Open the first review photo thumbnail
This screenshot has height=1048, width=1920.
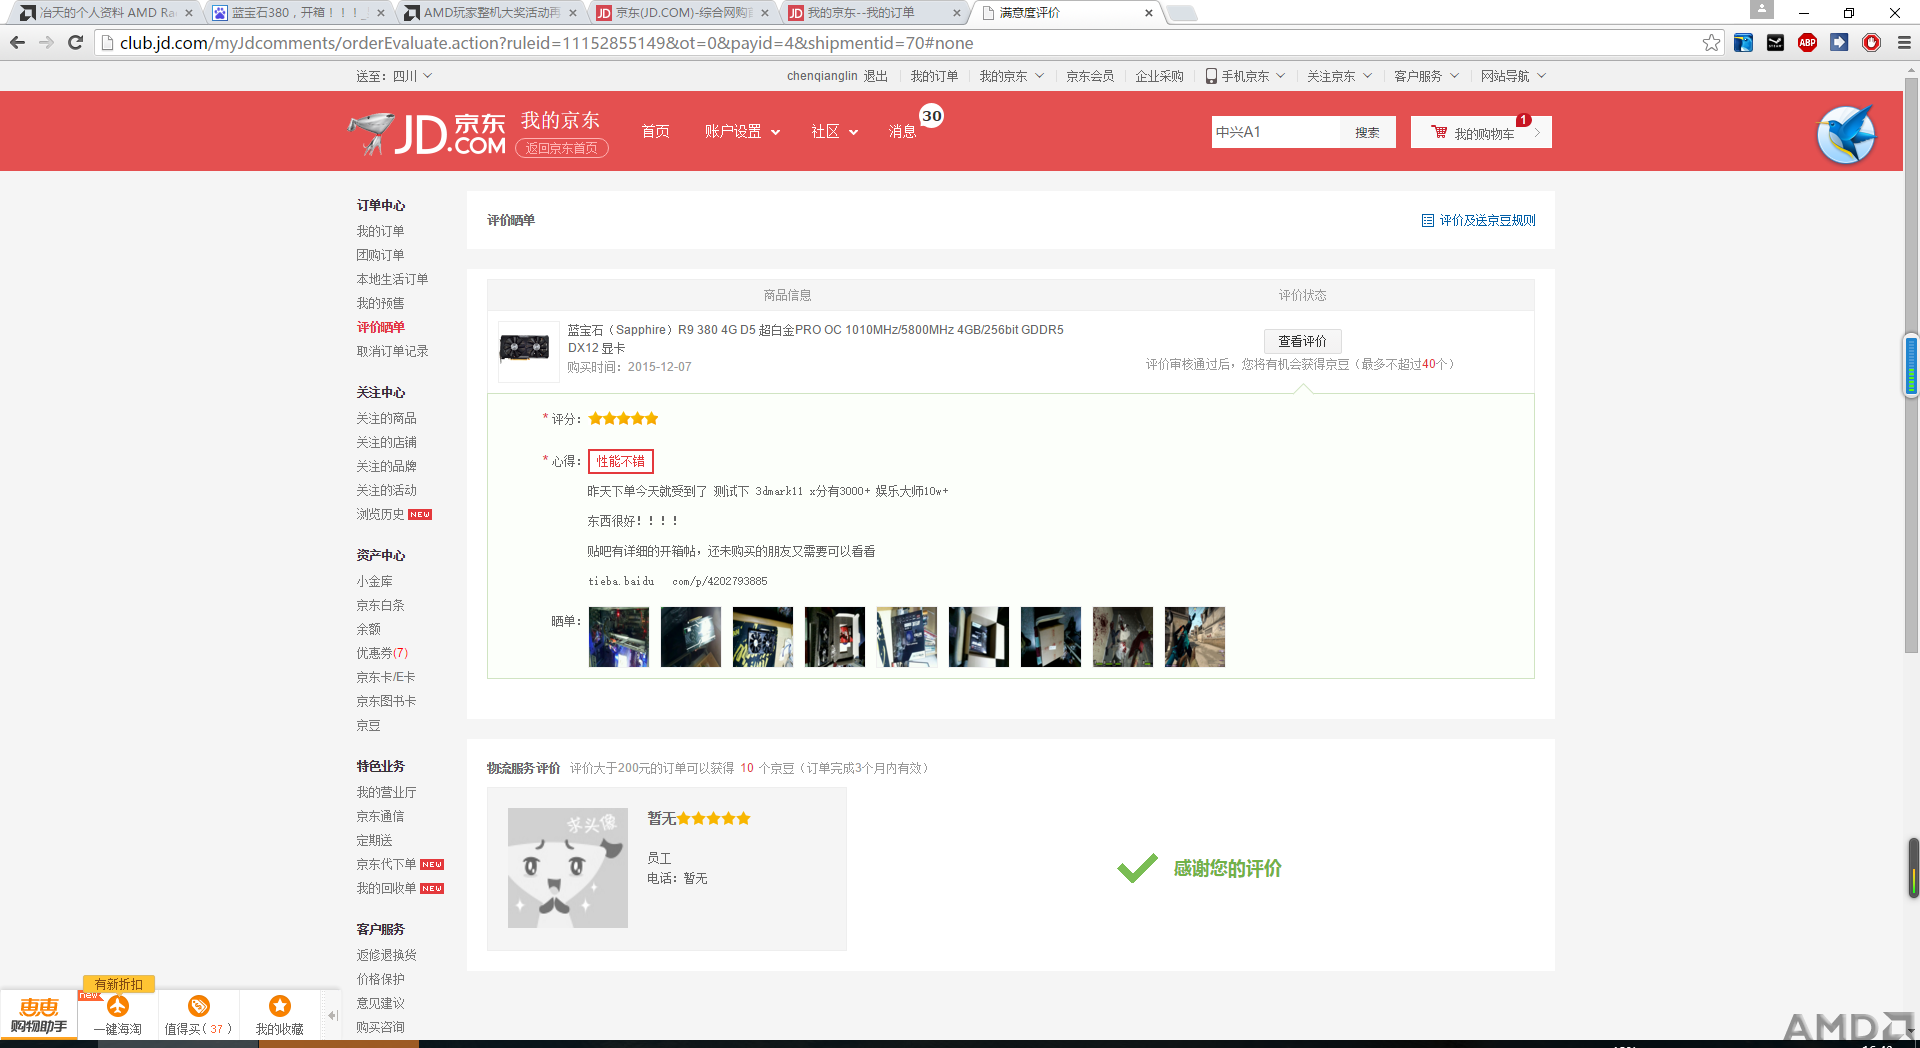[619, 637]
